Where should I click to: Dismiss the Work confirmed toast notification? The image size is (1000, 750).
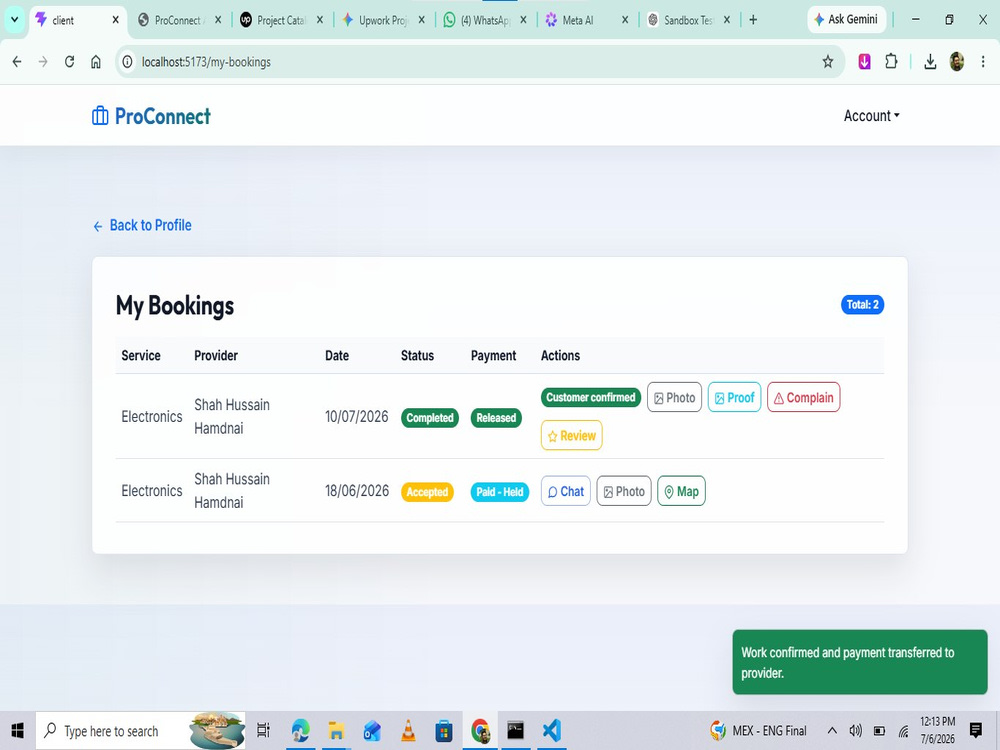point(860,662)
